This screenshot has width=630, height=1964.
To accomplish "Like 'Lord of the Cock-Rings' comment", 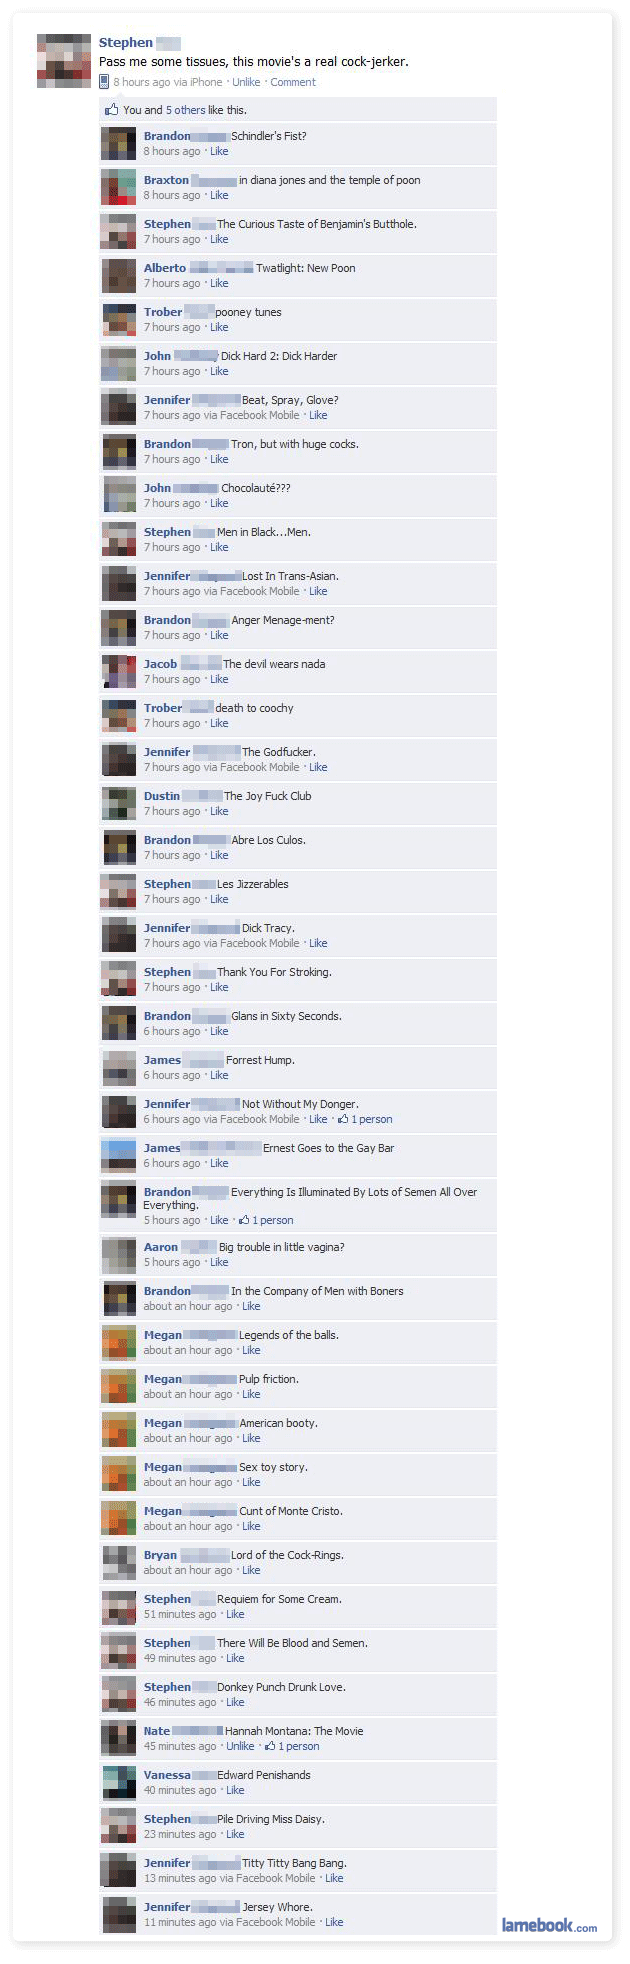I will click(251, 1570).
